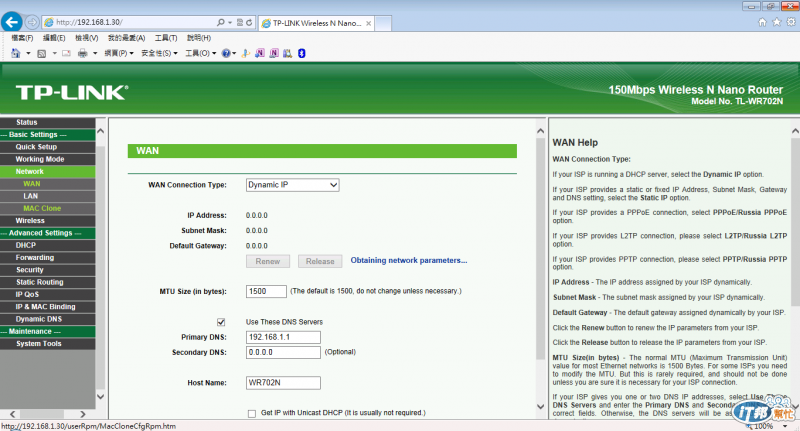Open the 檢視(V) menu
Image resolution: width=800 pixels, height=431 pixels.
(86, 38)
